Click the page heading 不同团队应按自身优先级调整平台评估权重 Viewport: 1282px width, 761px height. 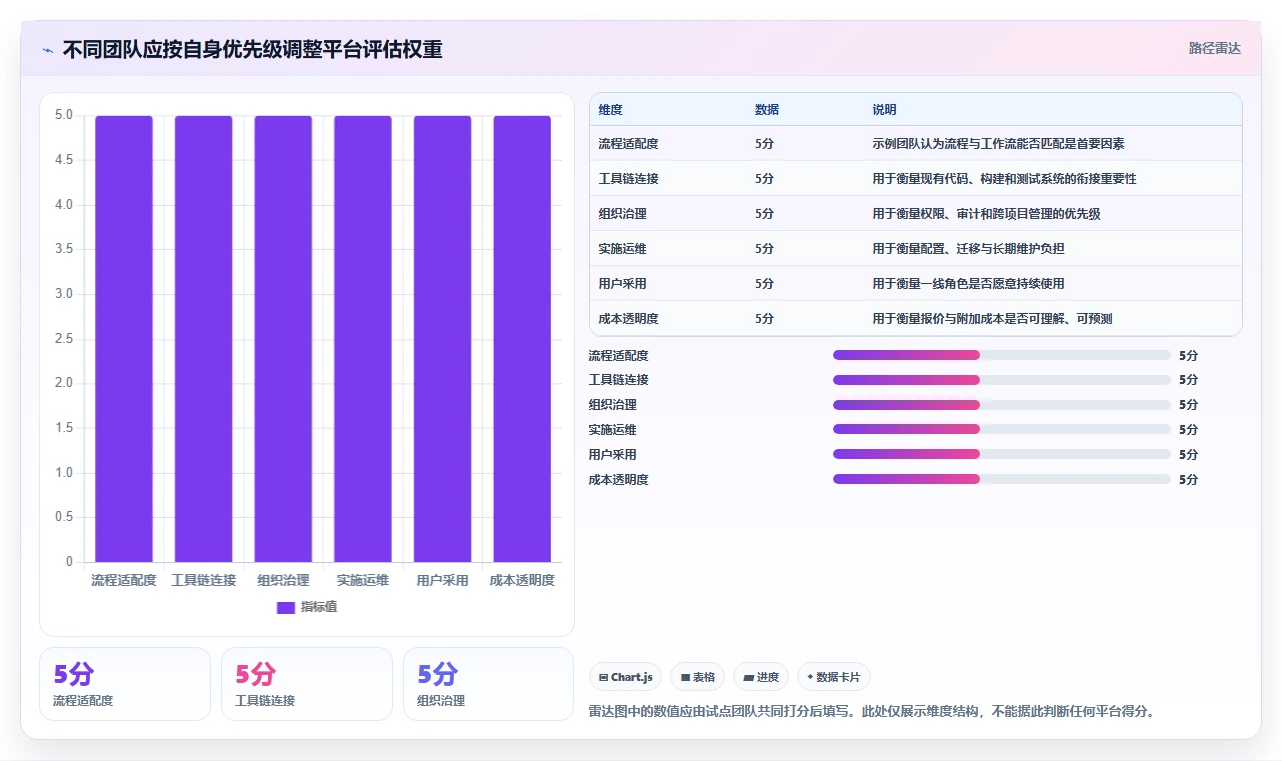pyautogui.click(x=252, y=50)
